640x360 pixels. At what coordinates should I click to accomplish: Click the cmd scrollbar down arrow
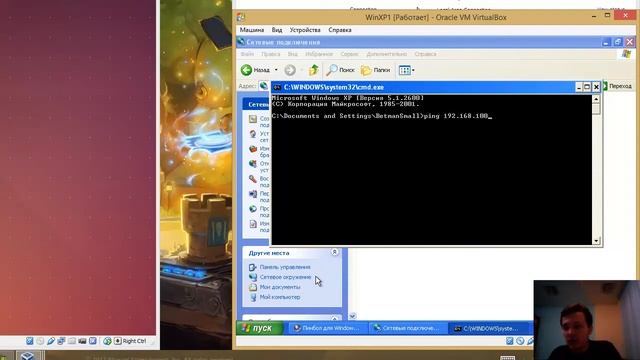click(x=596, y=241)
